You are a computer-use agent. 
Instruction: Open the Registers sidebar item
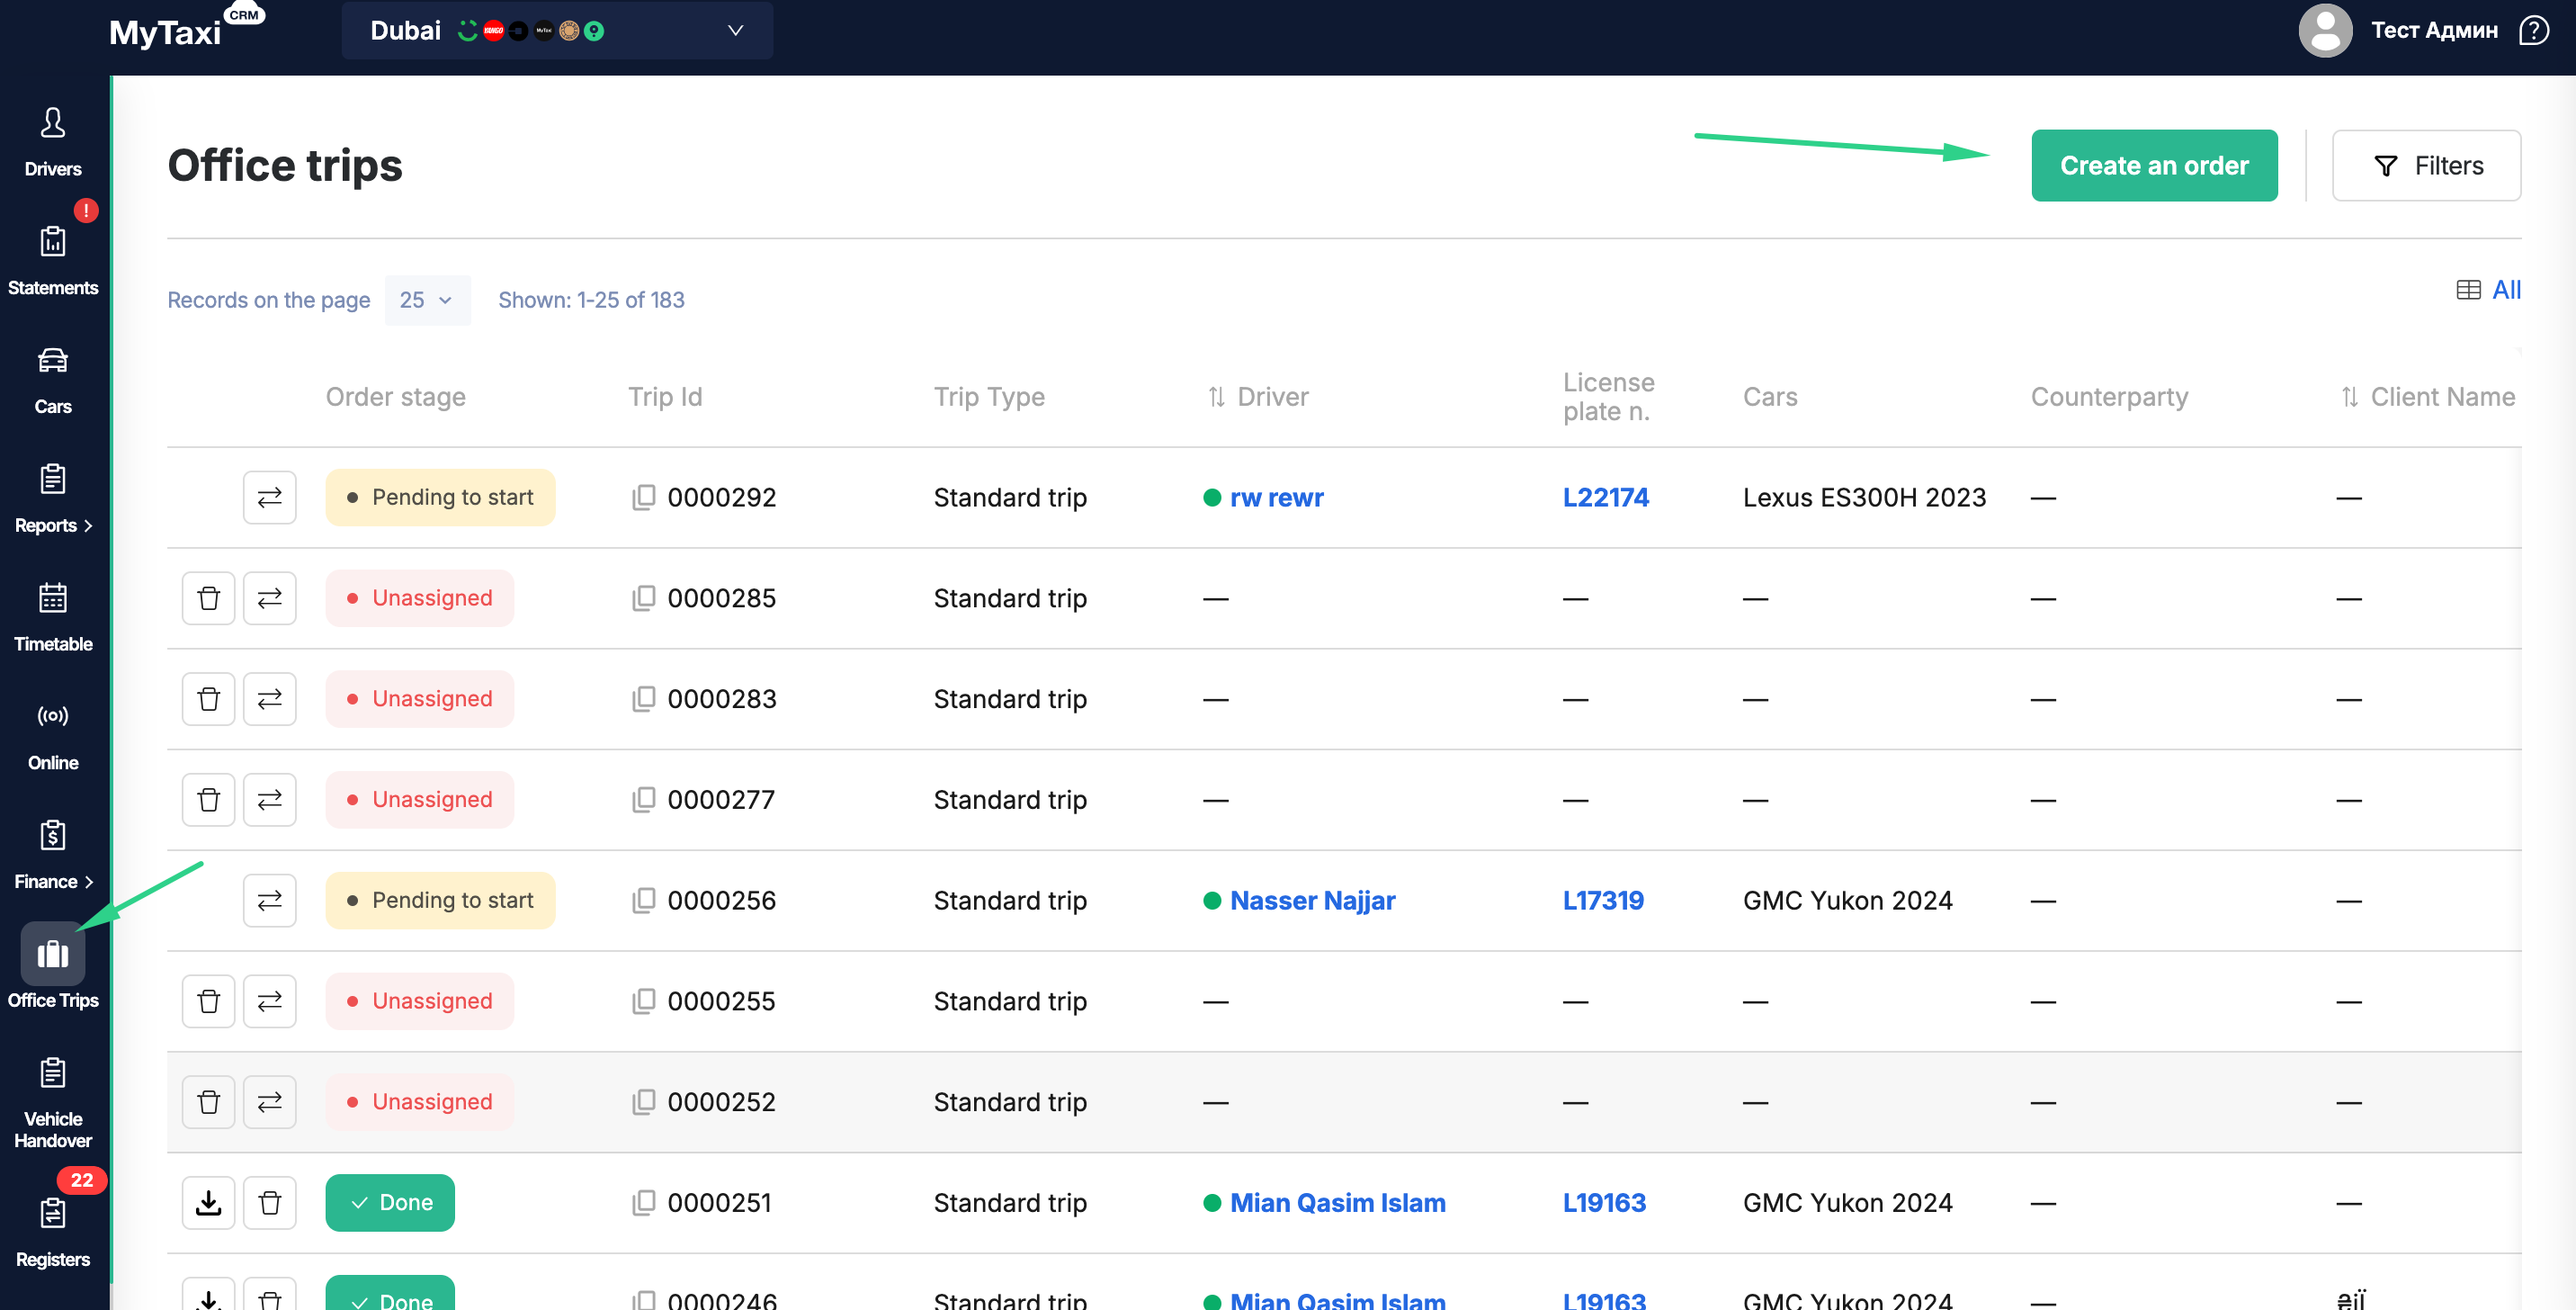[x=53, y=1232]
